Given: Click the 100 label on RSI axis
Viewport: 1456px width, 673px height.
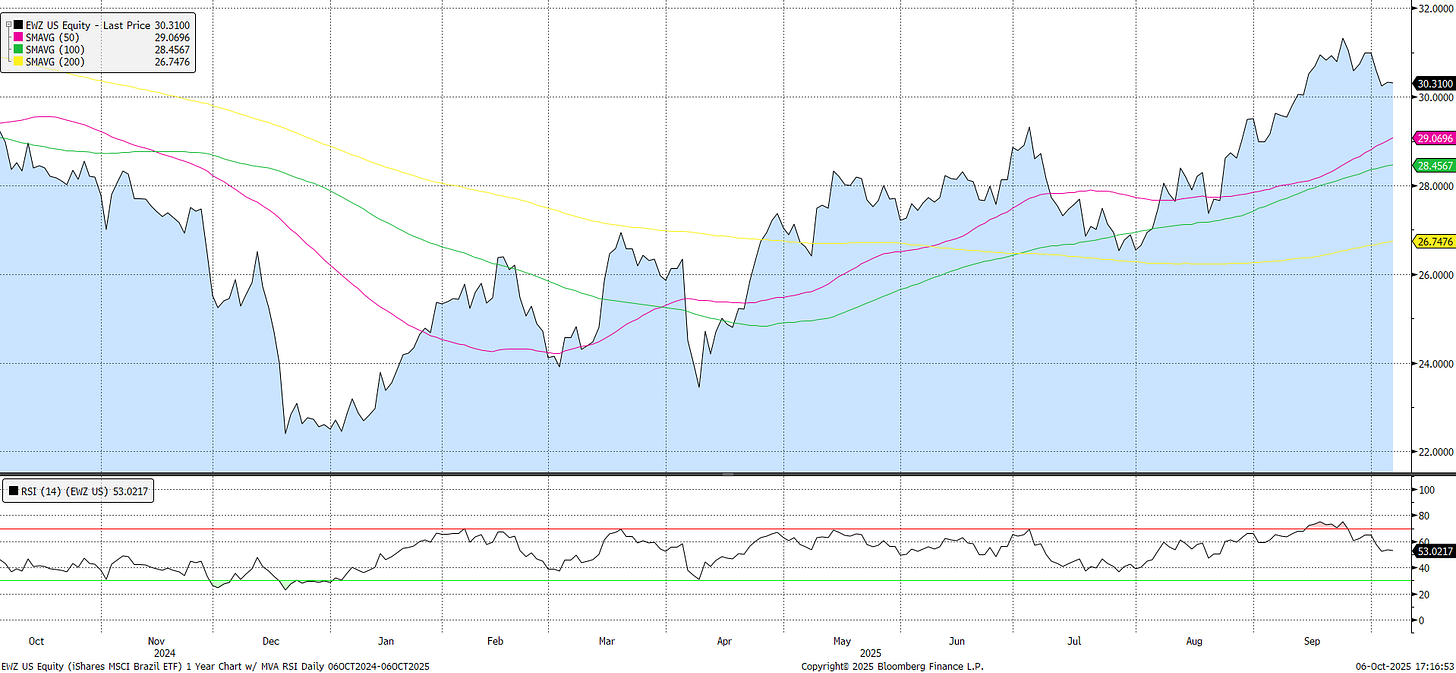Looking at the screenshot, I should pyautogui.click(x=1427, y=490).
